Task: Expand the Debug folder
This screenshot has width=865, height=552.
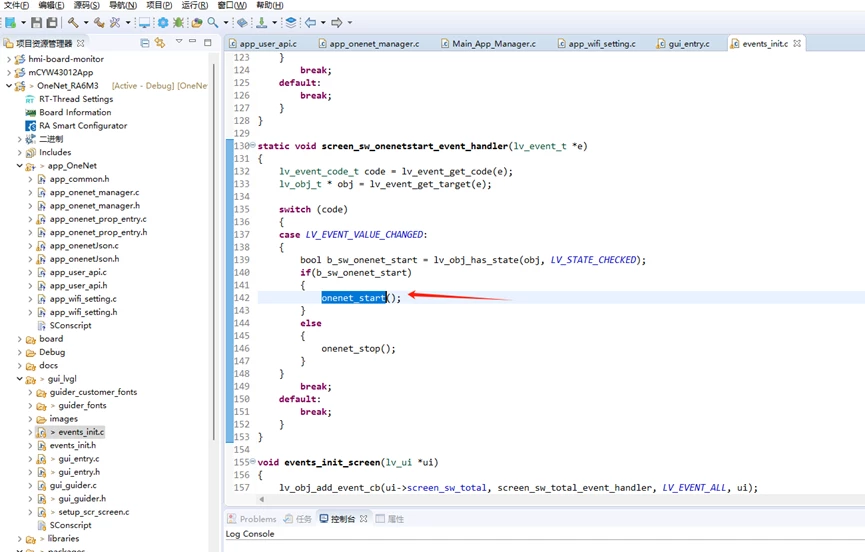Action: [19, 352]
